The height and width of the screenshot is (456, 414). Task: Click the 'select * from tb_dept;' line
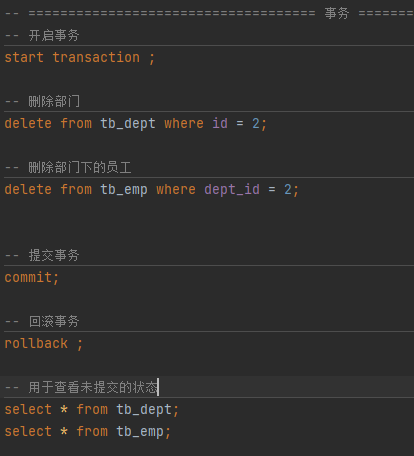click(92, 410)
